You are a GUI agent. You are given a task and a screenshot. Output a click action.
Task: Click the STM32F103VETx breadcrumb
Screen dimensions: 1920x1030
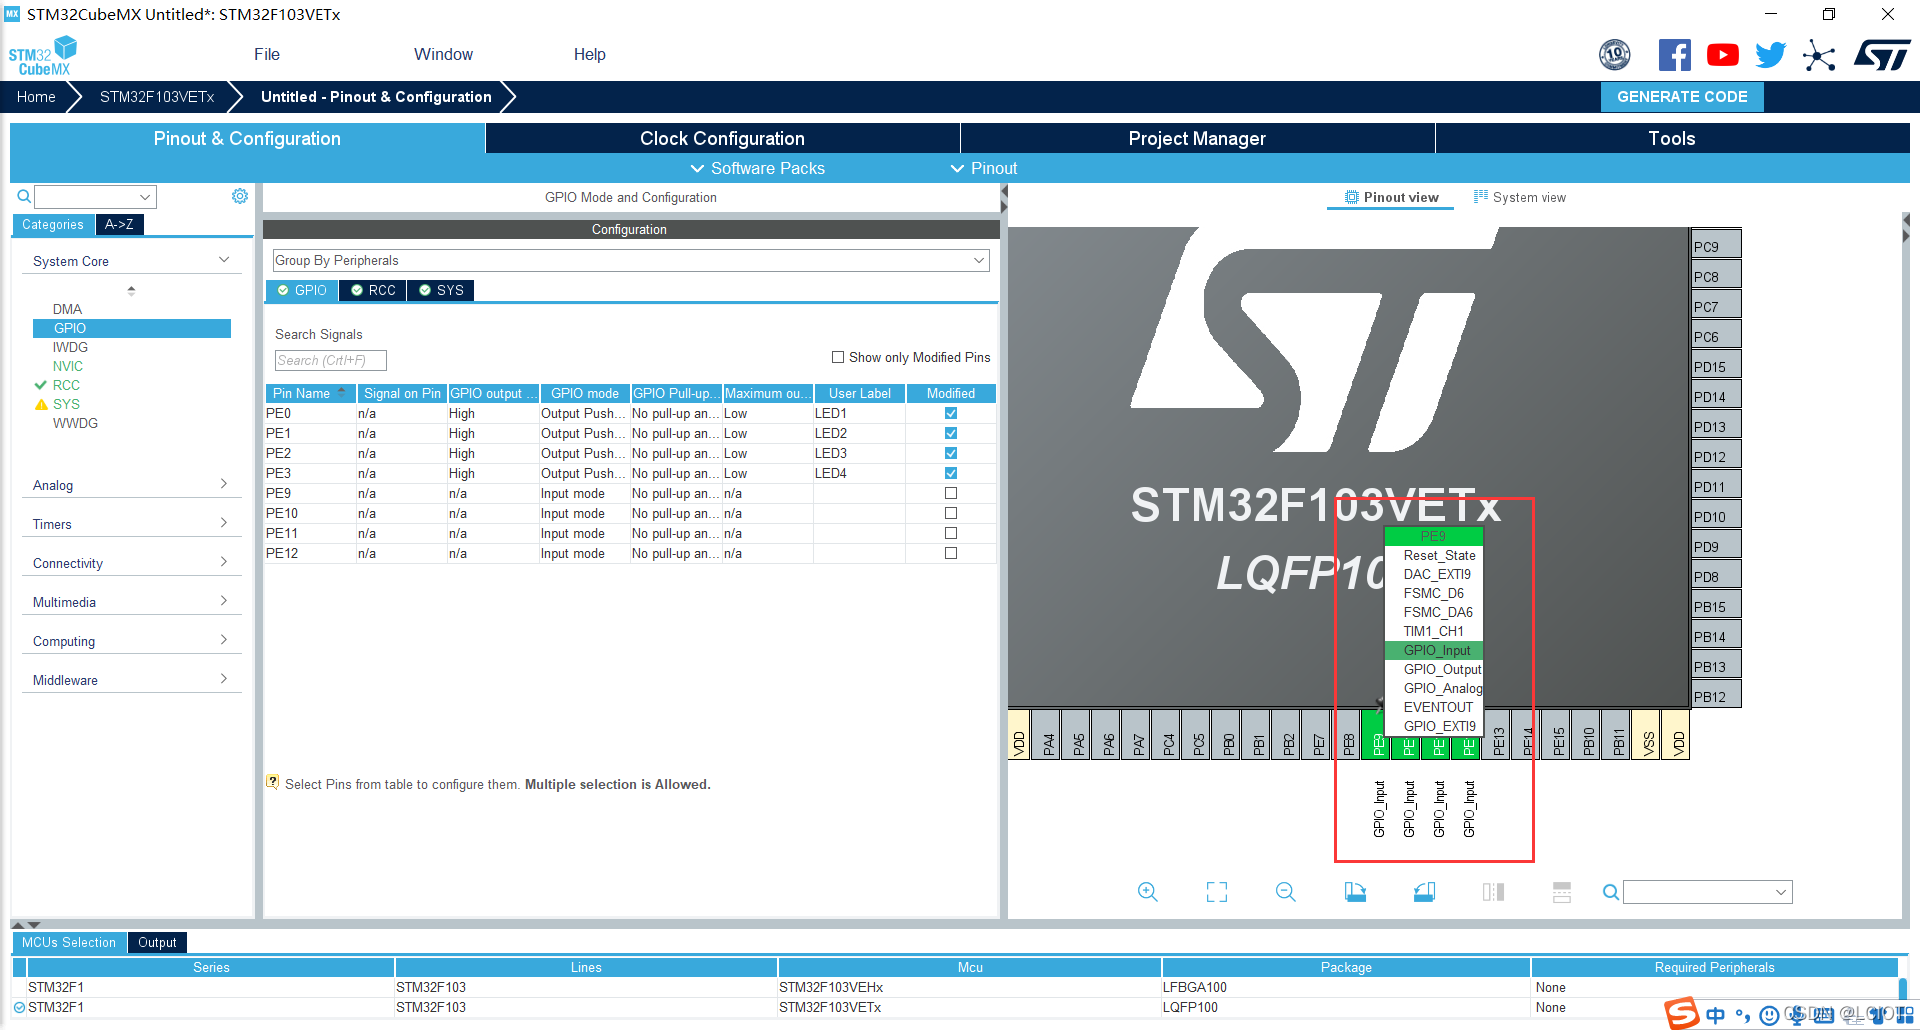[x=157, y=97]
